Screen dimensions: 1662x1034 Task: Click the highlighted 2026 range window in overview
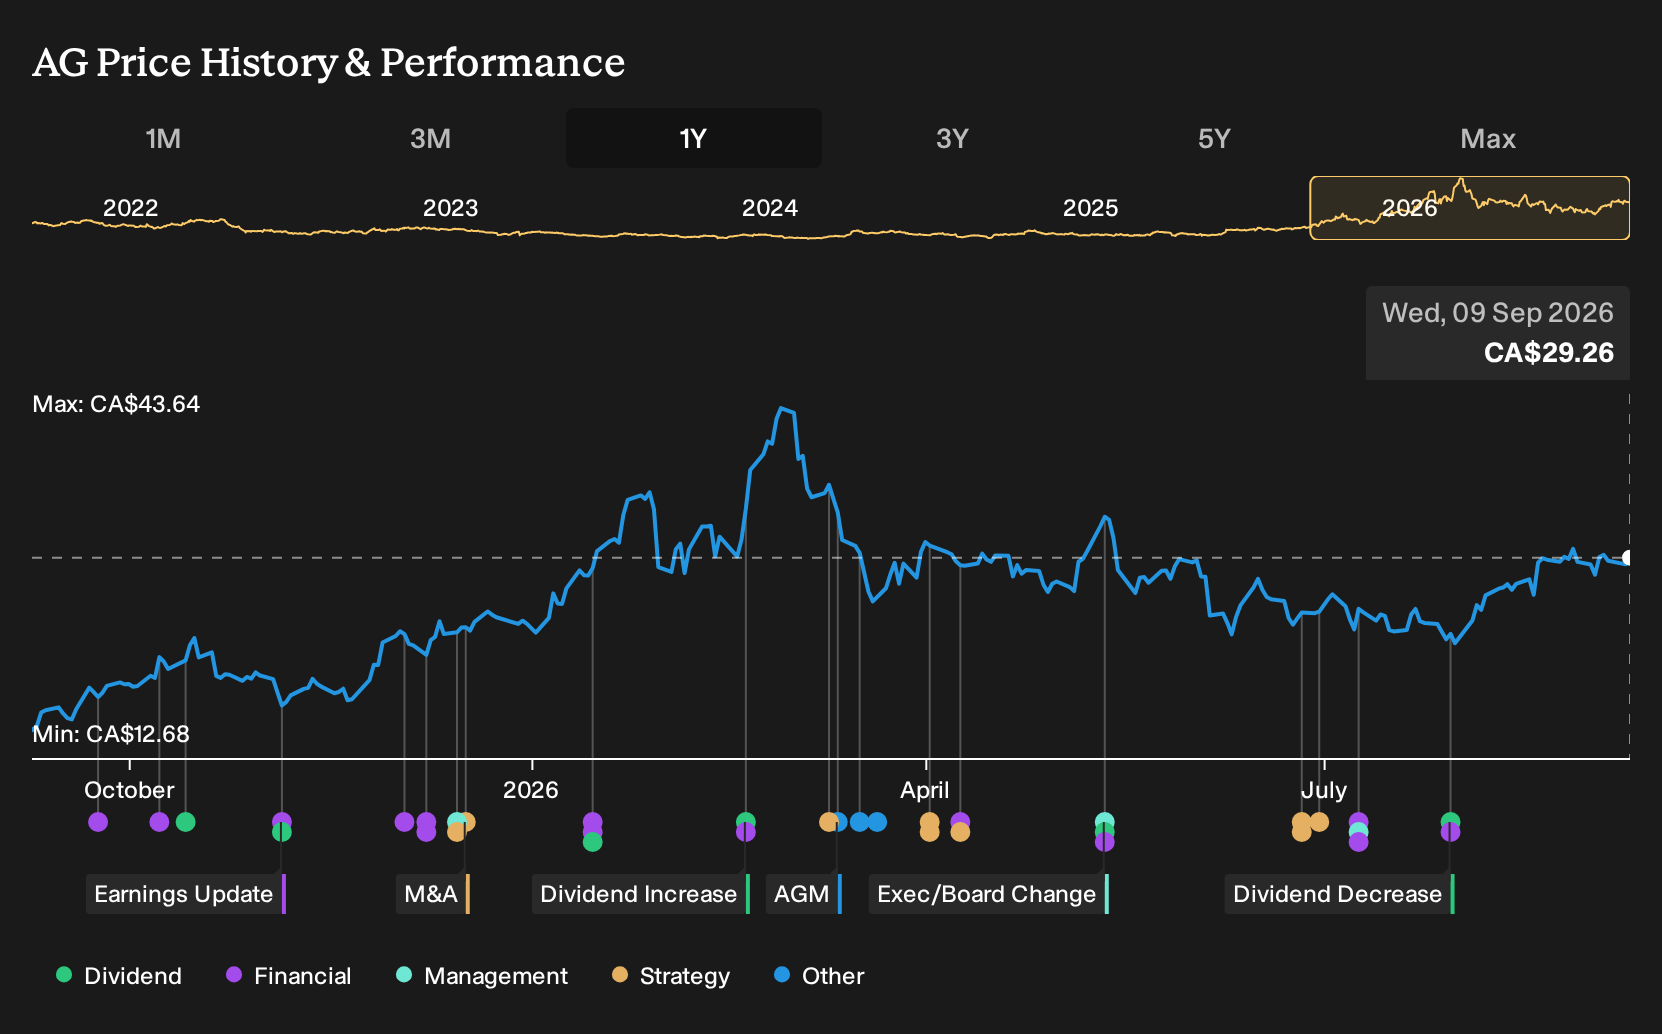pos(1470,208)
